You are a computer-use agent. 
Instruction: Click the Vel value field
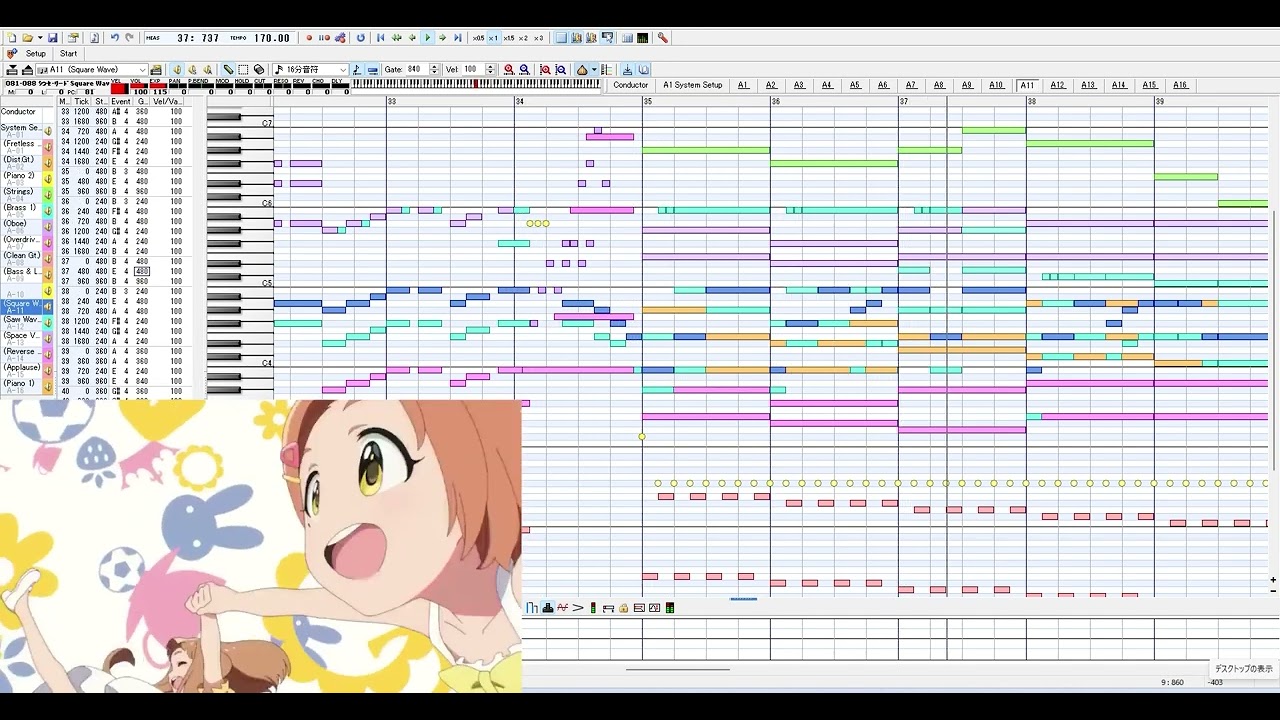click(x=472, y=70)
